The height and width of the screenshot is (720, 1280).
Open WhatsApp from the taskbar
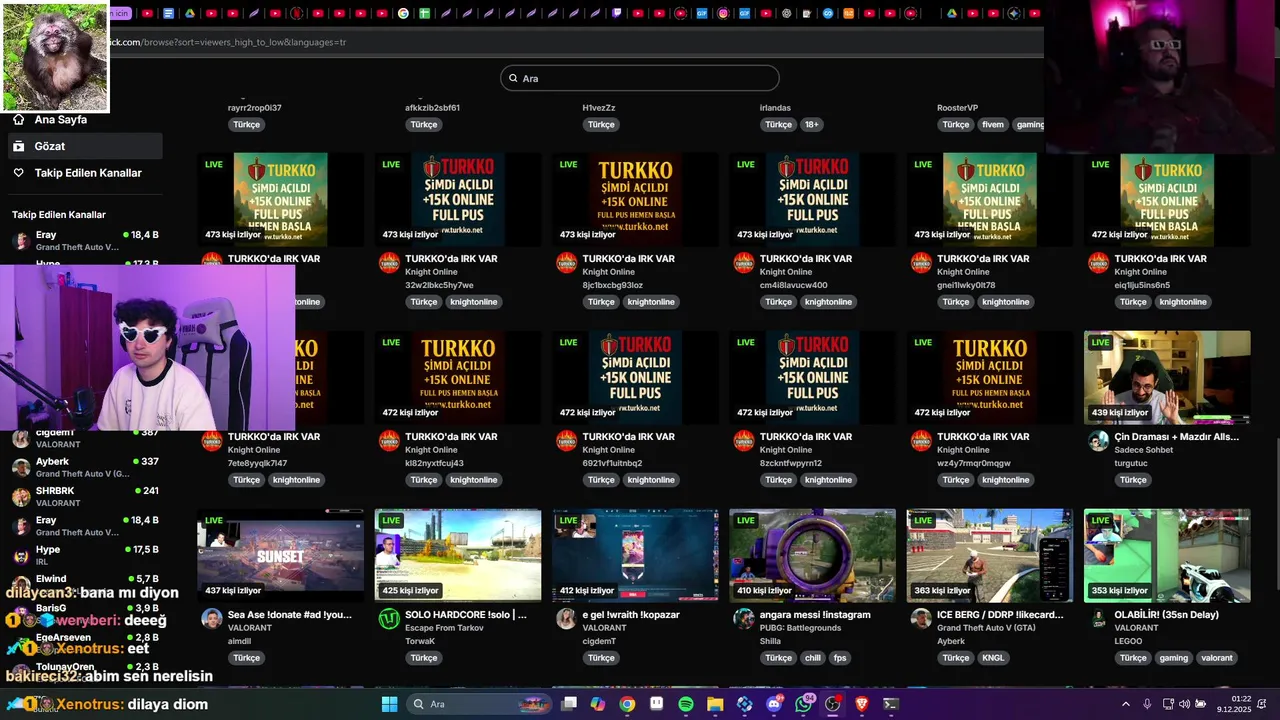click(804, 704)
